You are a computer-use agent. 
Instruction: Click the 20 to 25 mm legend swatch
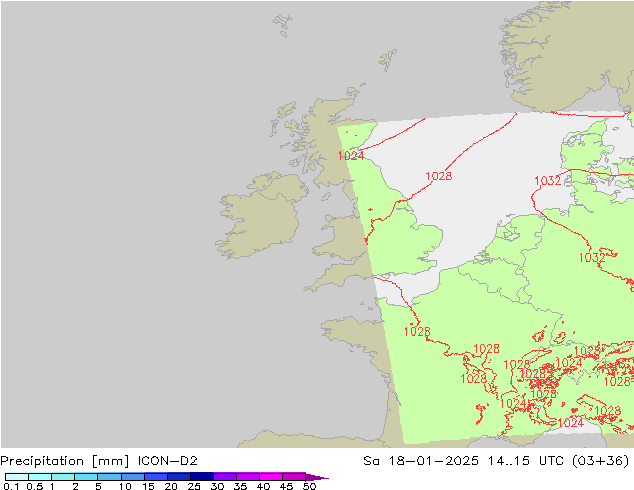tap(179, 477)
